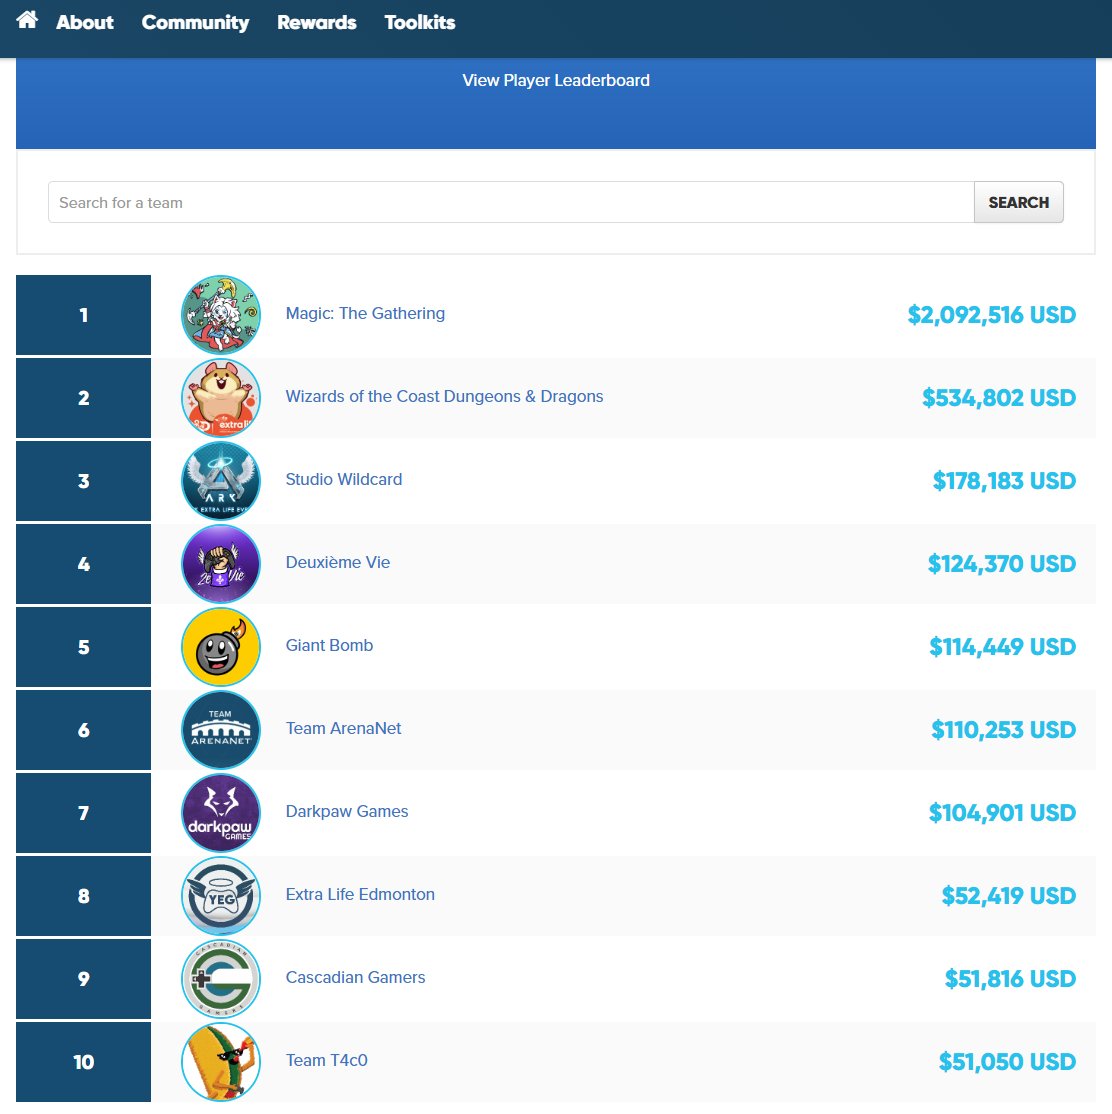
Task: Go to the home page icon
Action: click(27, 19)
